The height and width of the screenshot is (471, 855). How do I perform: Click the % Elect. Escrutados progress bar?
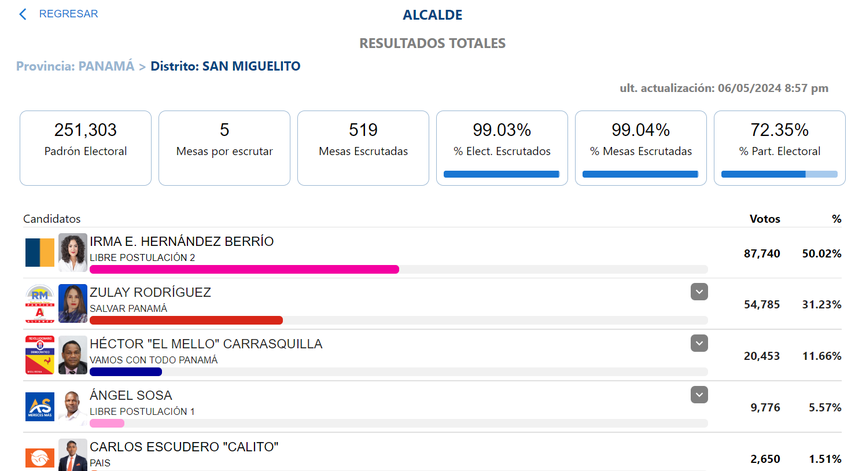501,174
